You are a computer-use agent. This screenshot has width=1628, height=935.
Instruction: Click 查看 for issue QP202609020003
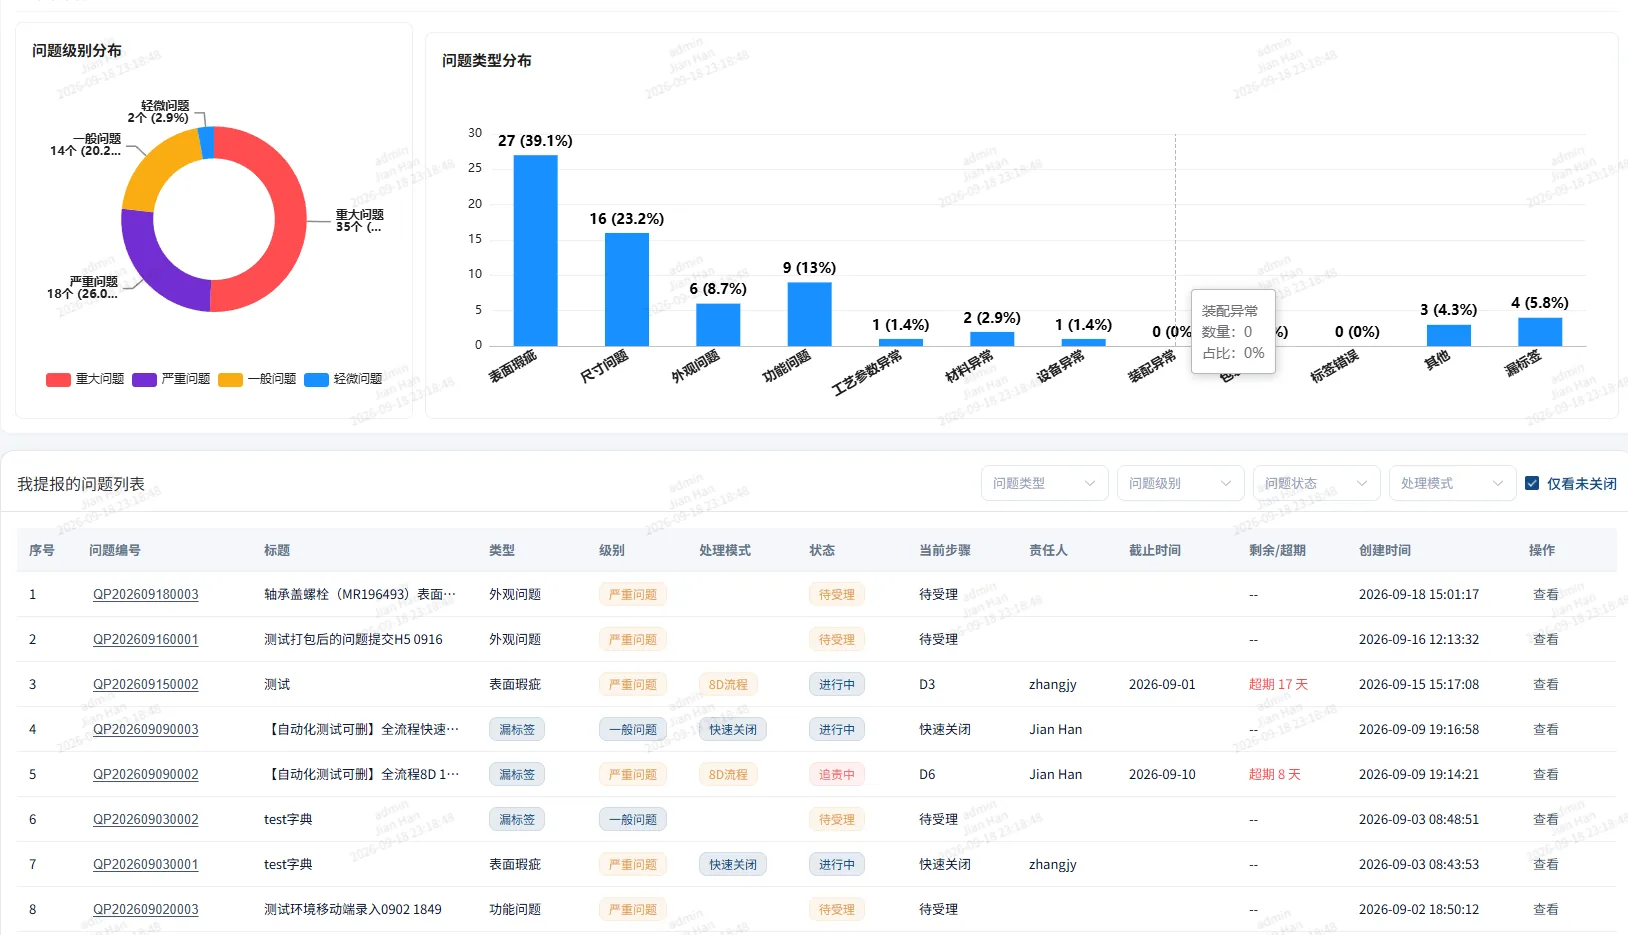1545,909
